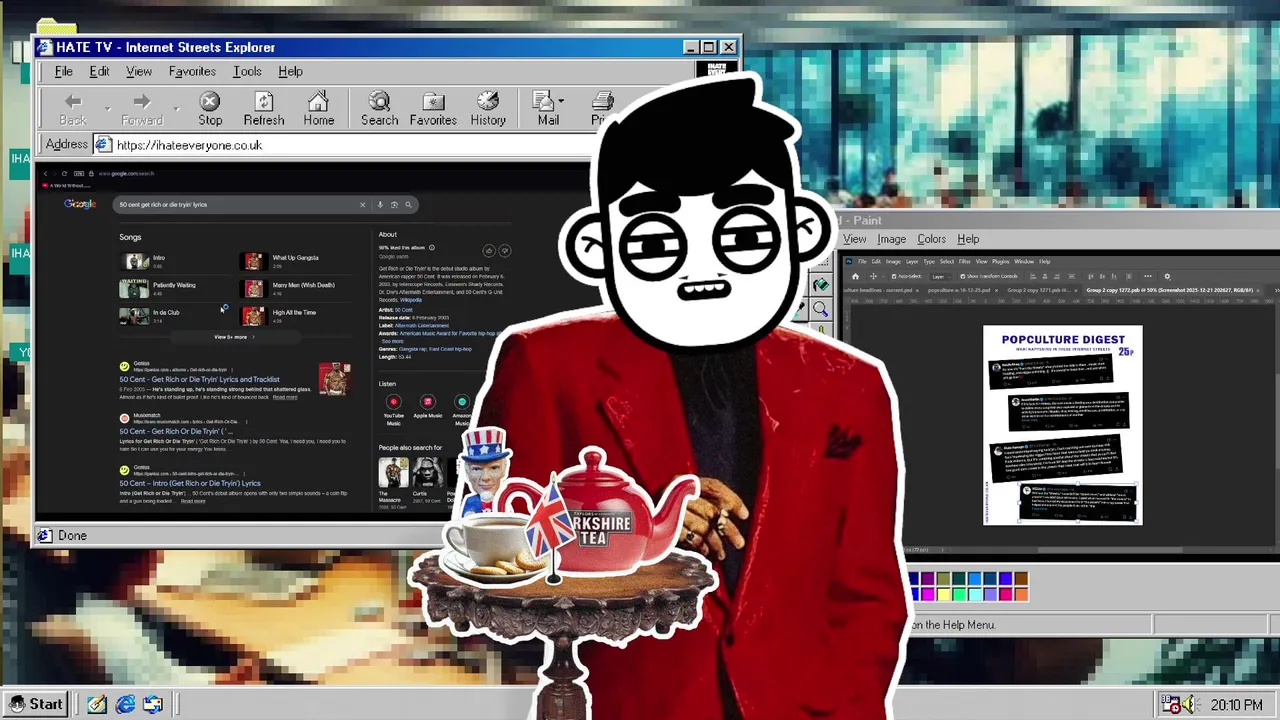Reload the page using the Refresh icon
The width and height of the screenshot is (1280, 720).
pyautogui.click(x=264, y=101)
